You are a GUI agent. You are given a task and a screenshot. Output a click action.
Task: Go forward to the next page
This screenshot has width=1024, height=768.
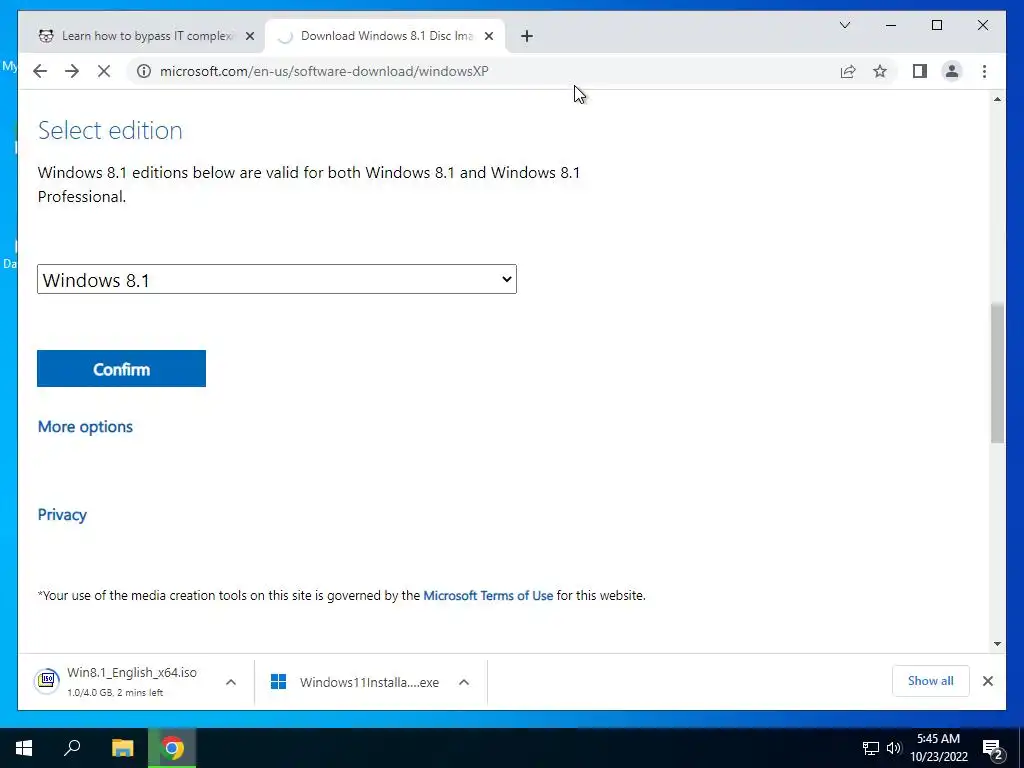pos(72,71)
